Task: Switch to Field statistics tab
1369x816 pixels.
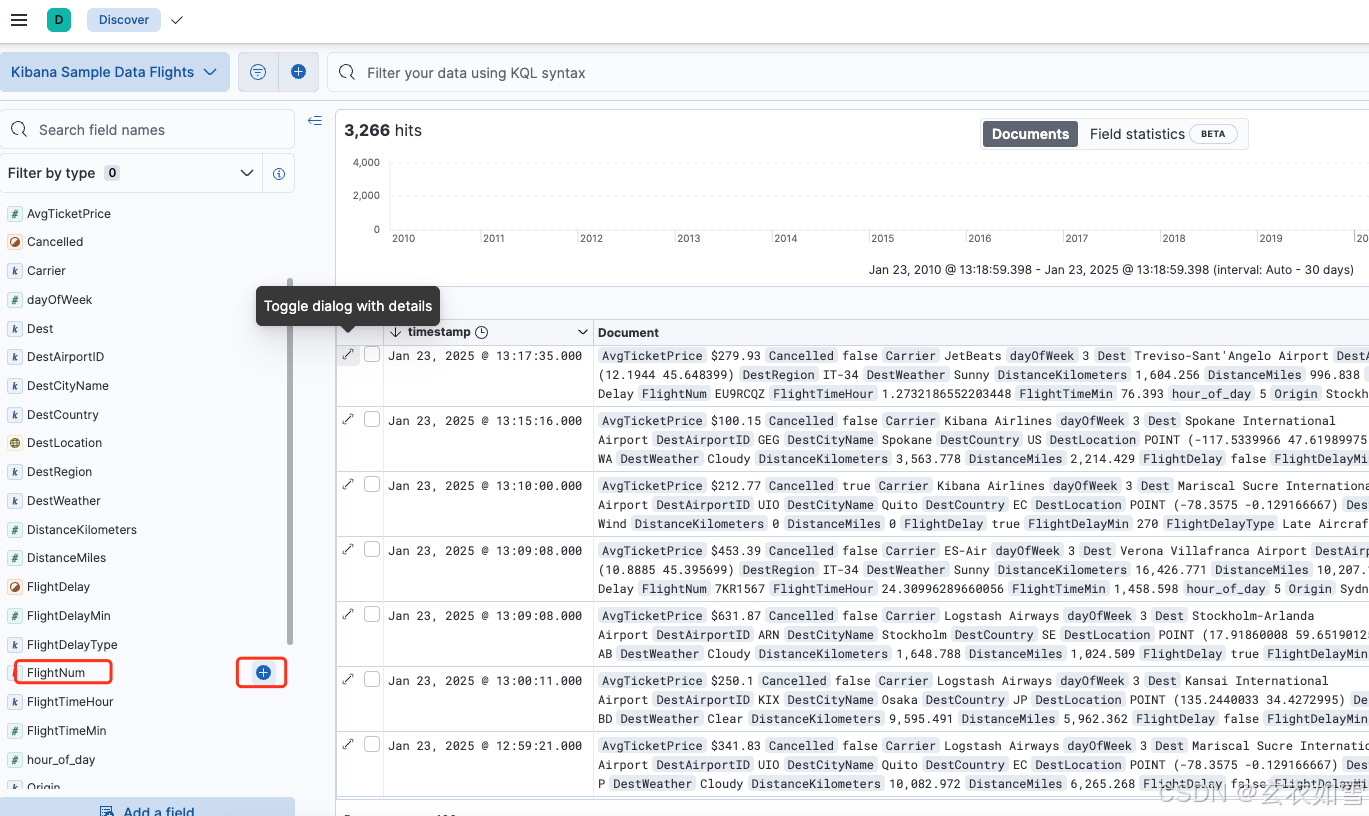Action: point(1163,134)
